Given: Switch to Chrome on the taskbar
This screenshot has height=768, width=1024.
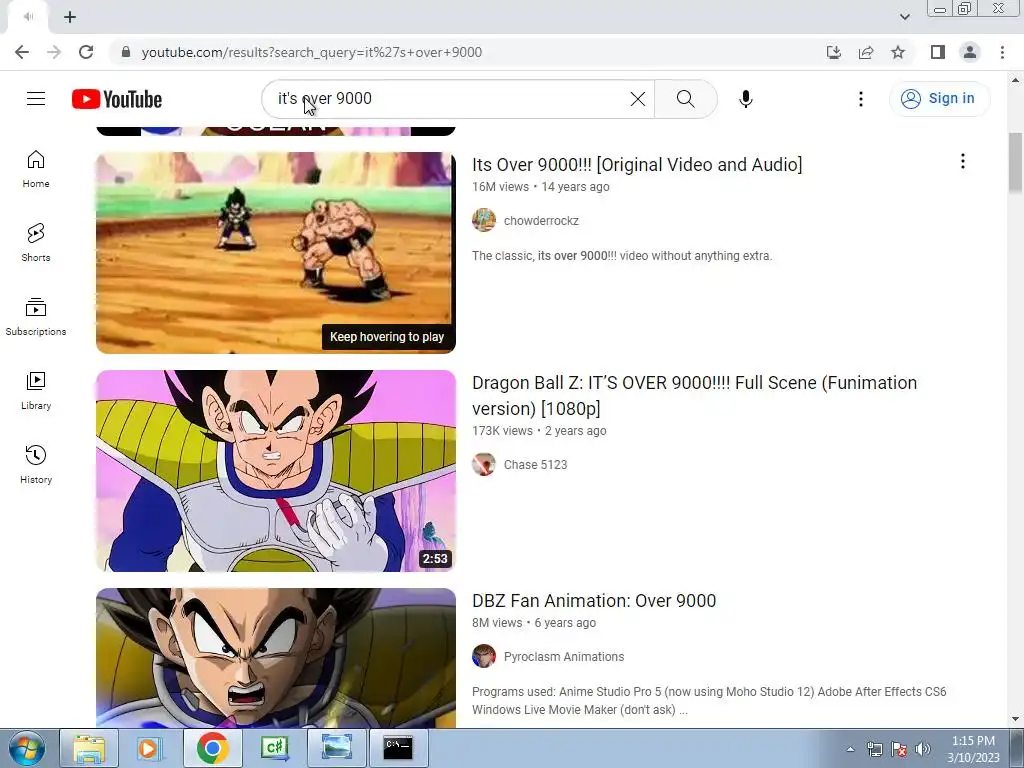Looking at the screenshot, I should tap(212, 748).
